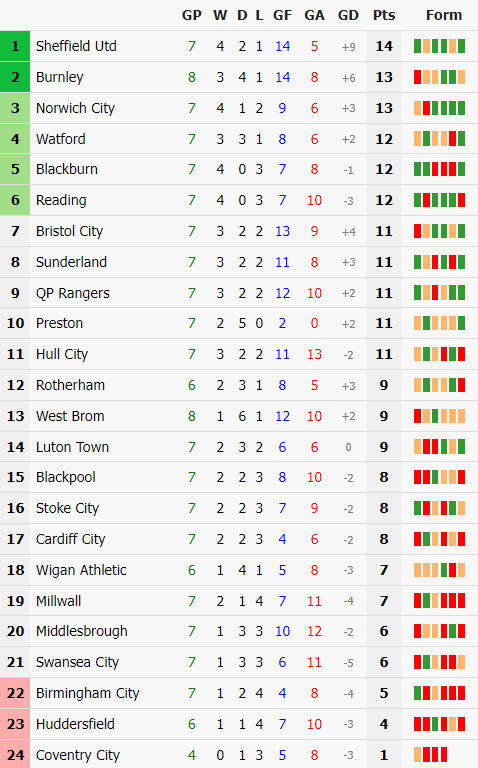The height and width of the screenshot is (768, 478).
Task: Click Watford's points value 12
Action: (384, 139)
